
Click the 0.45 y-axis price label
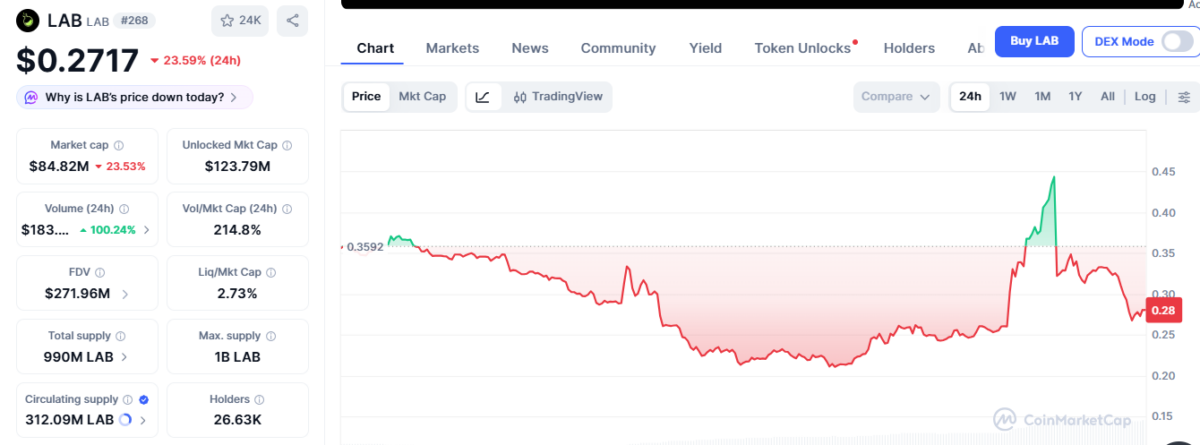(1162, 172)
